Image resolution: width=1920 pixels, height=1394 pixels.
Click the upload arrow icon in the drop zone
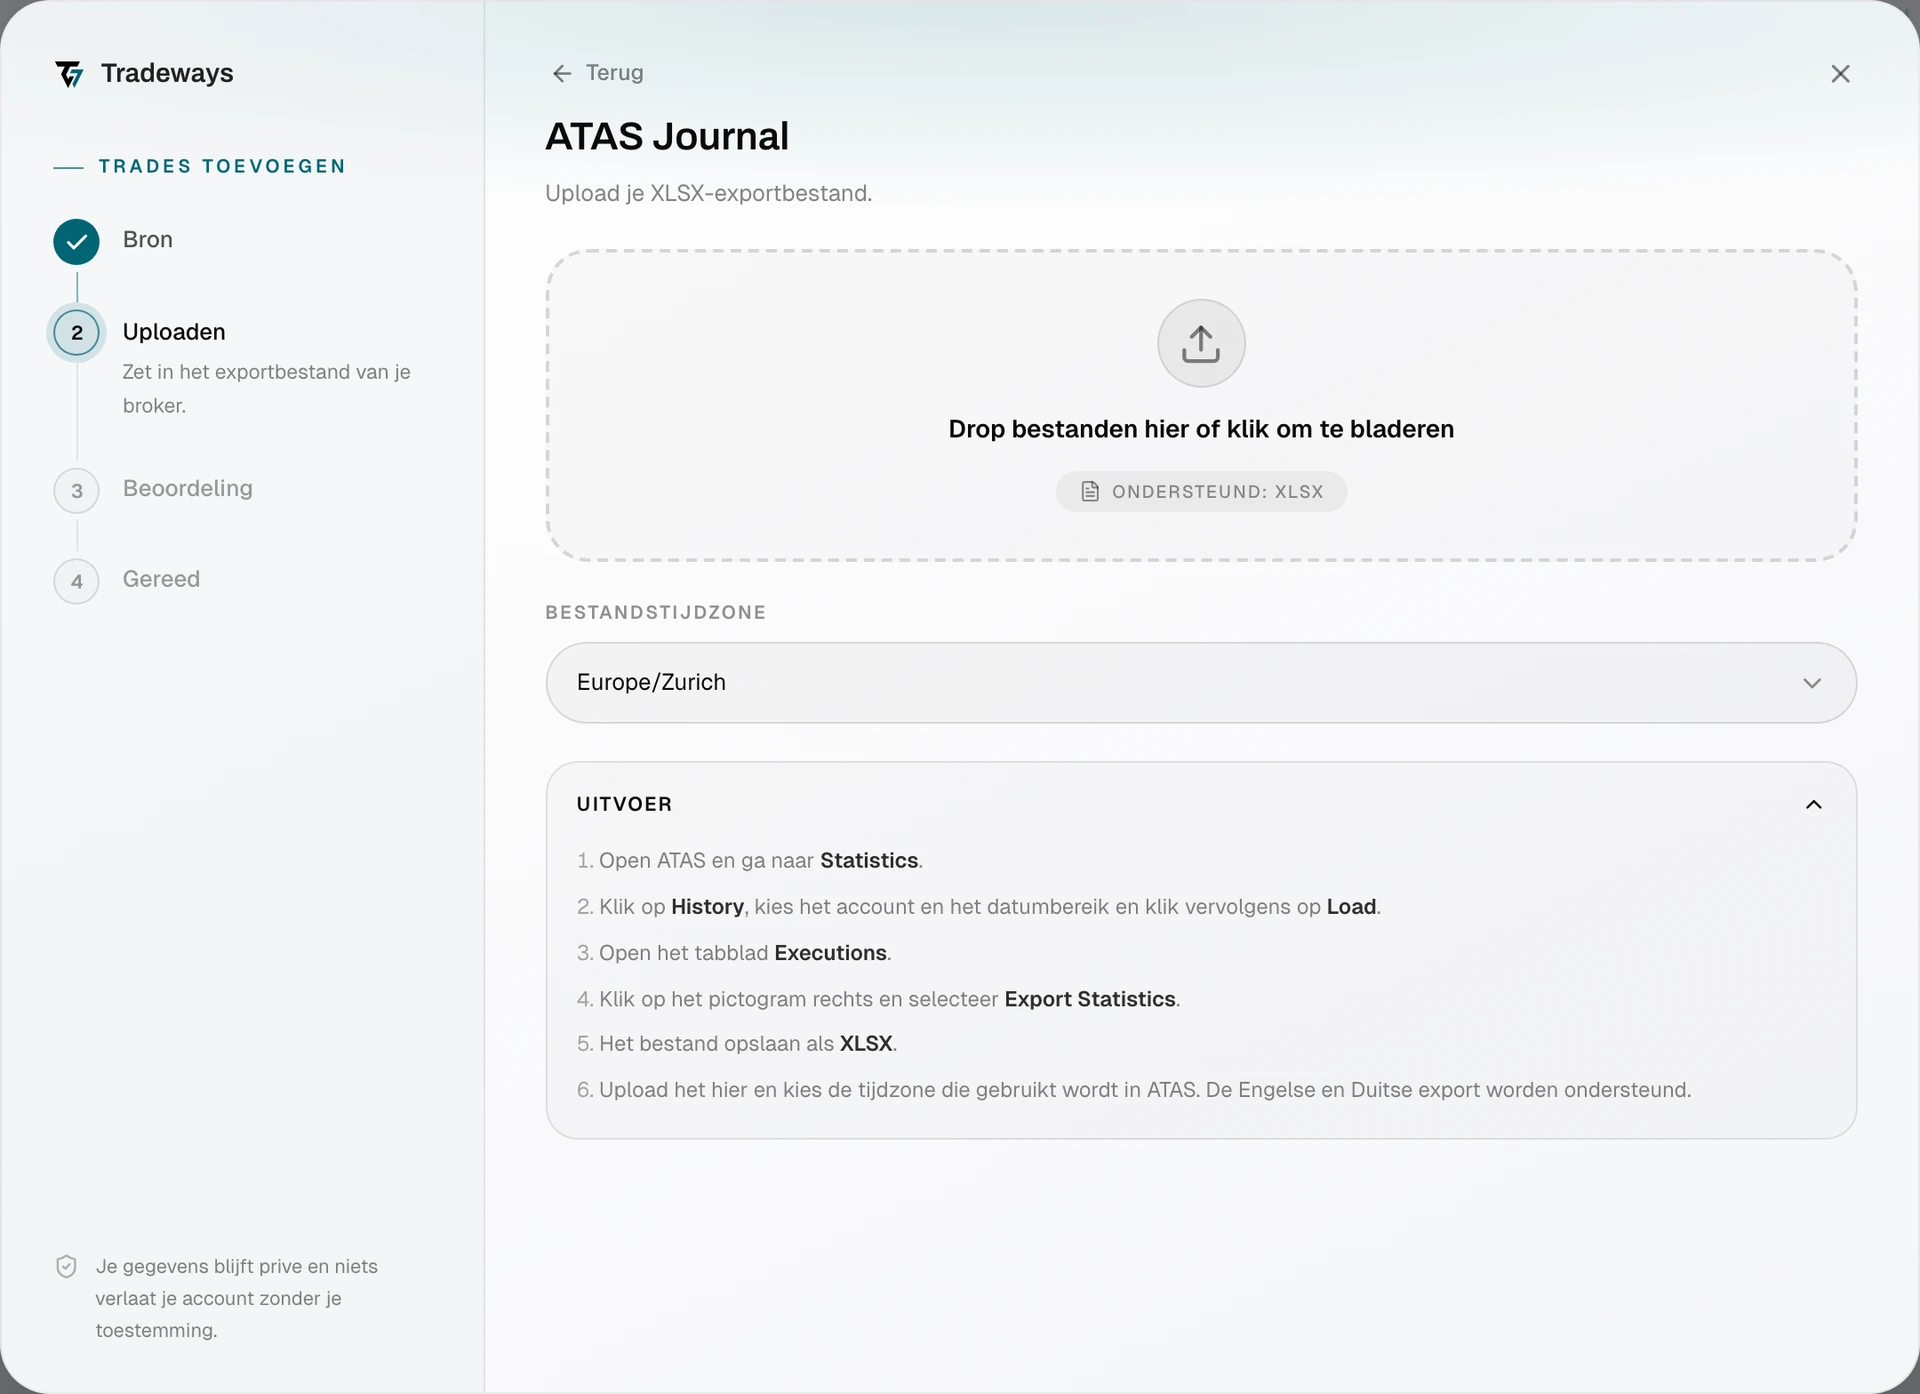tap(1201, 343)
